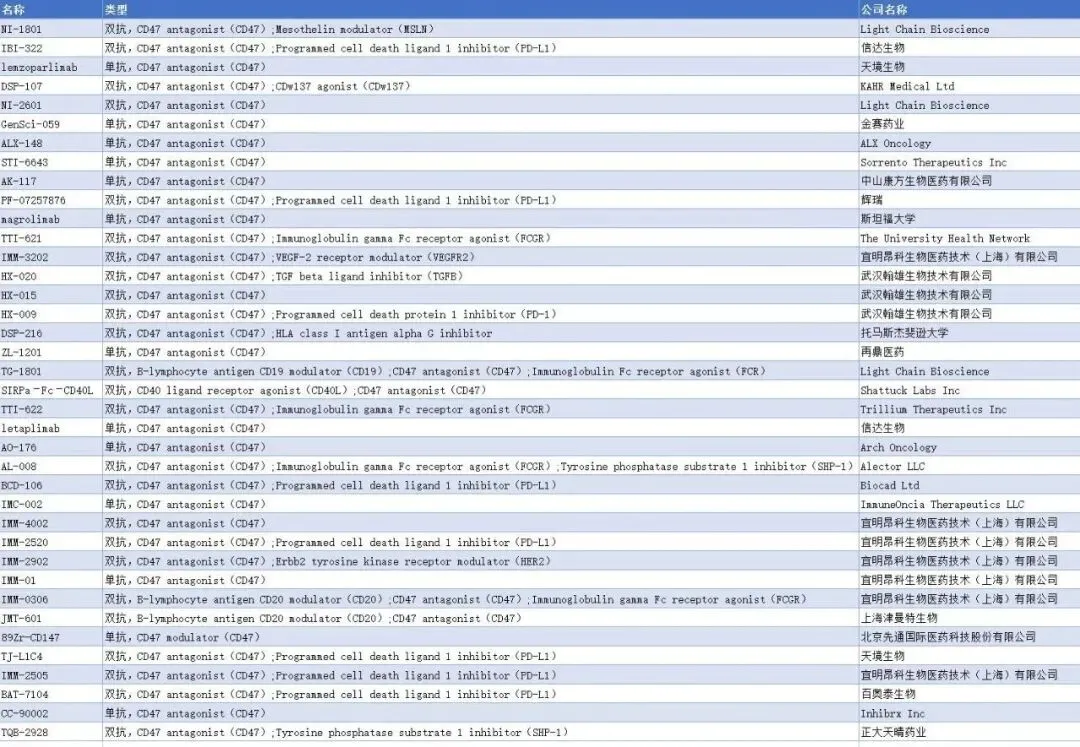Viewport: 1080px width, 747px height.
Task: Select the HX-009 name cell
Action: [51, 314]
